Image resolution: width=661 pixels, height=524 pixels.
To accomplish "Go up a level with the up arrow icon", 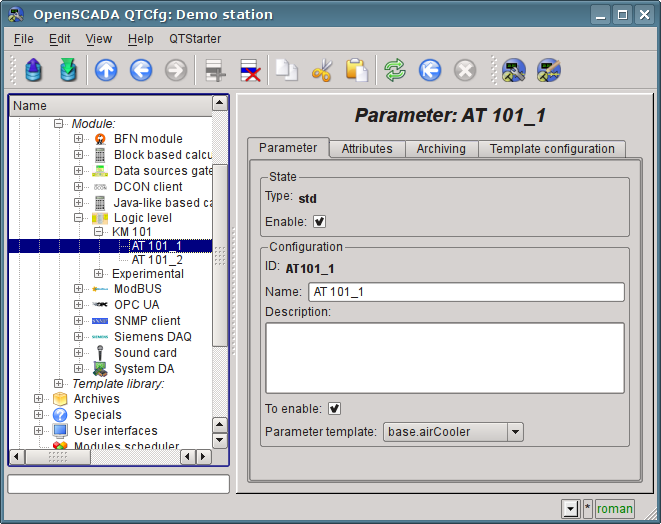I will [106, 70].
